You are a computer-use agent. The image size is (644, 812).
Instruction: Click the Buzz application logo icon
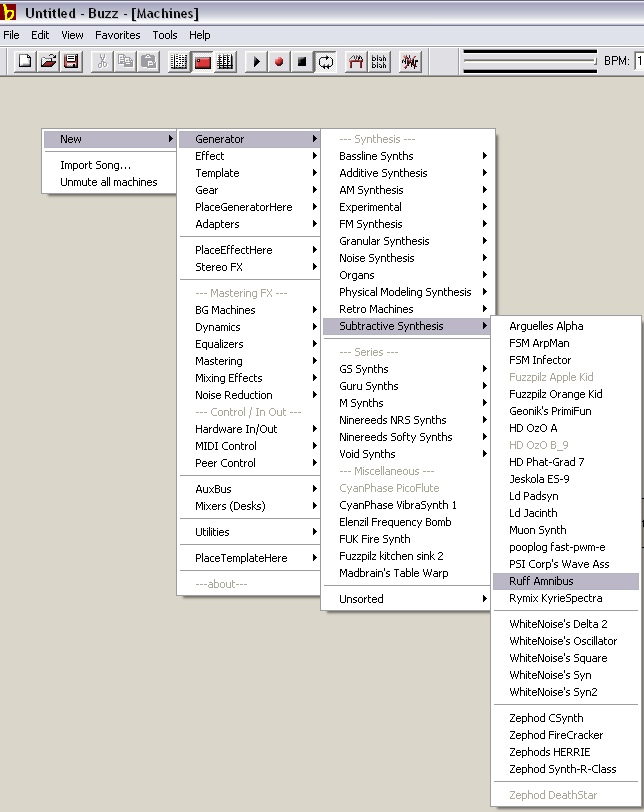click(x=7, y=12)
